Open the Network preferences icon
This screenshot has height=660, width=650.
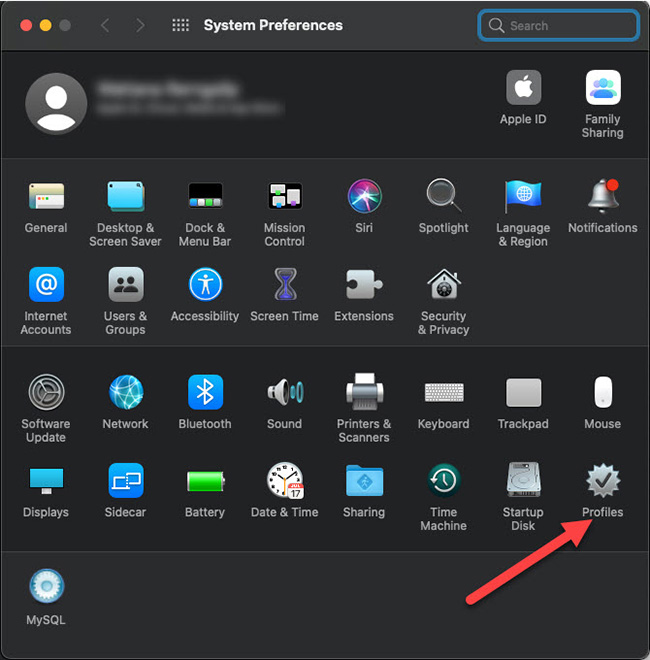click(x=125, y=393)
